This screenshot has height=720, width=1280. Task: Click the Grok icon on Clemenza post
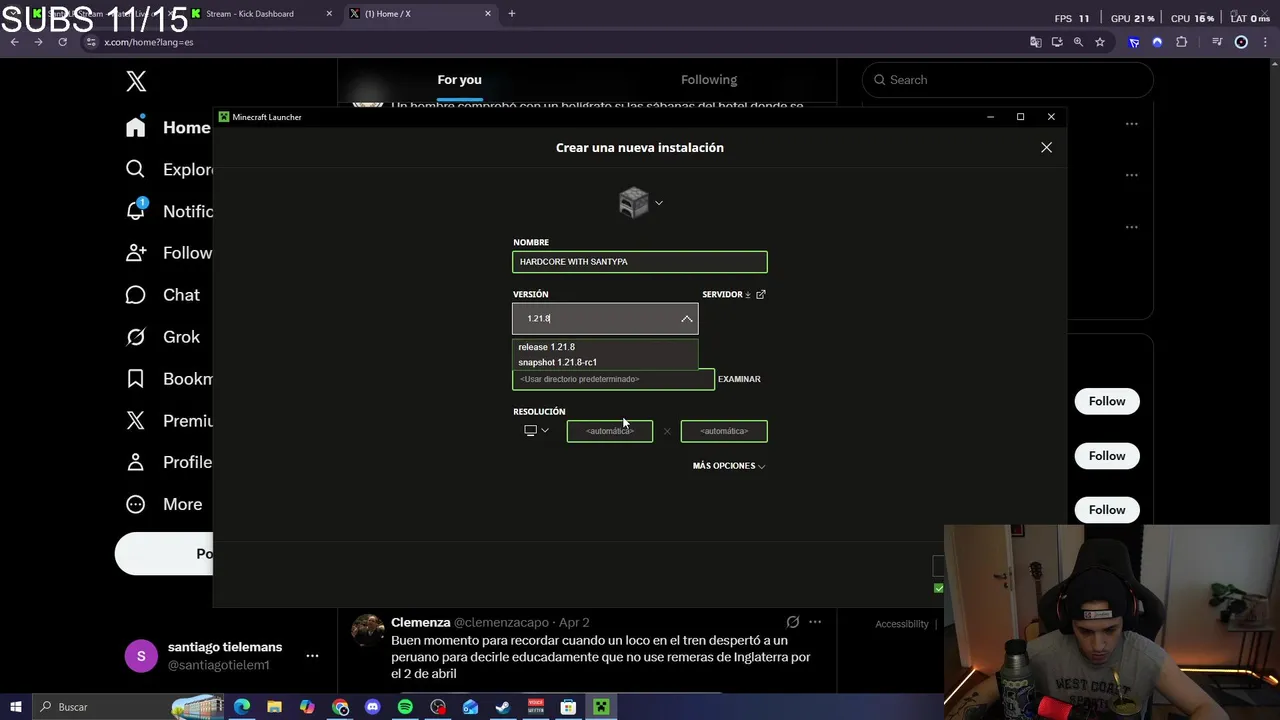pos(792,622)
